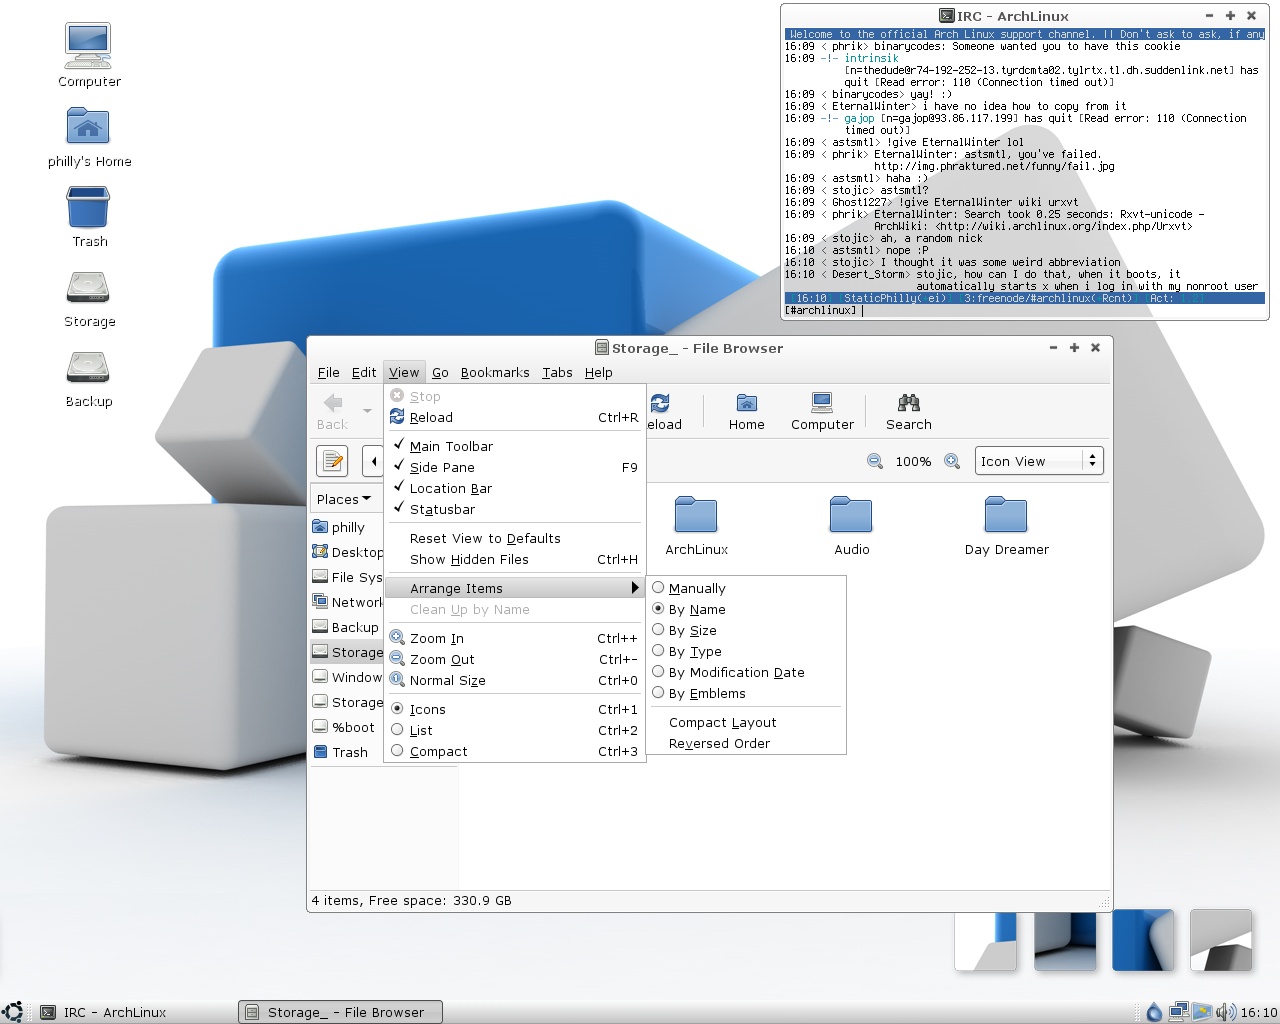1280x1024 pixels.
Task: Go to Home in File Browser toolbar
Action: [x=746, y=411]
